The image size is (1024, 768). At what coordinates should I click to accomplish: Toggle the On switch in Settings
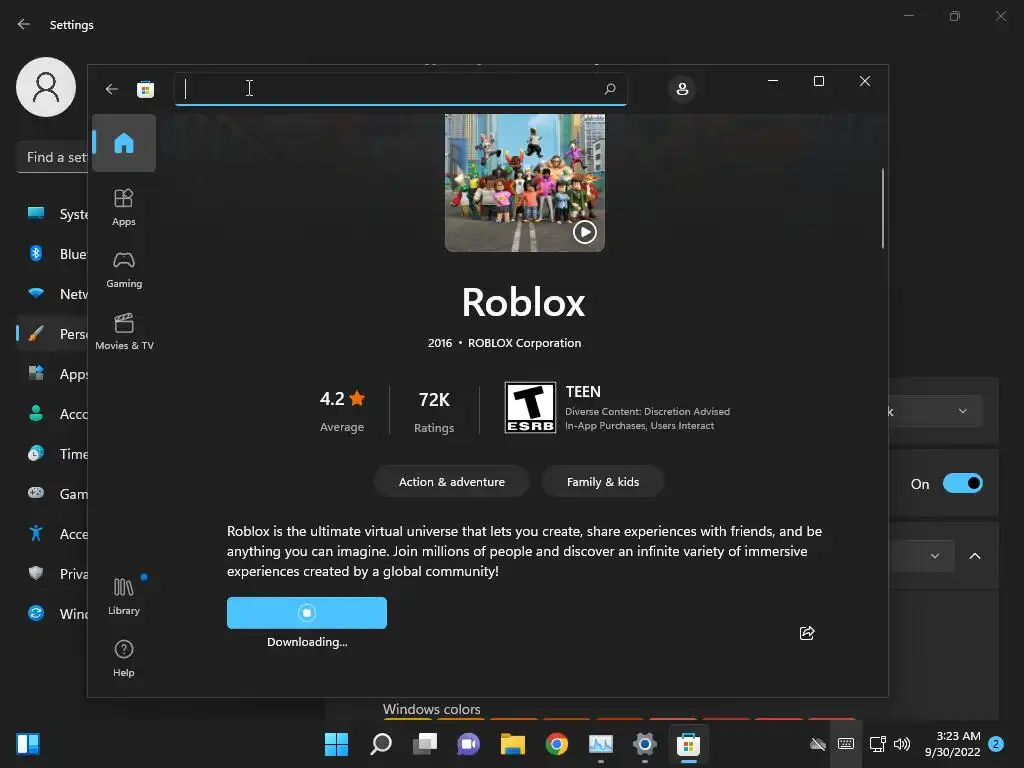point(963,483)
